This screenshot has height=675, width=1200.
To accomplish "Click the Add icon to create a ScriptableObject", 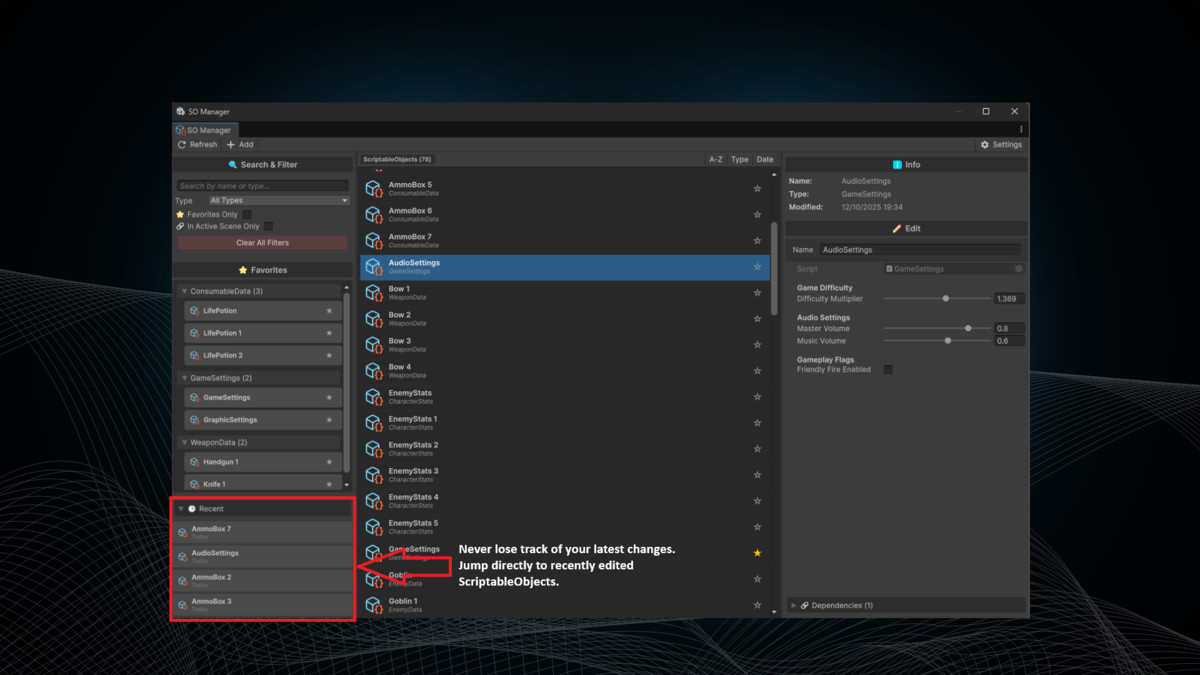I will 230,144.
